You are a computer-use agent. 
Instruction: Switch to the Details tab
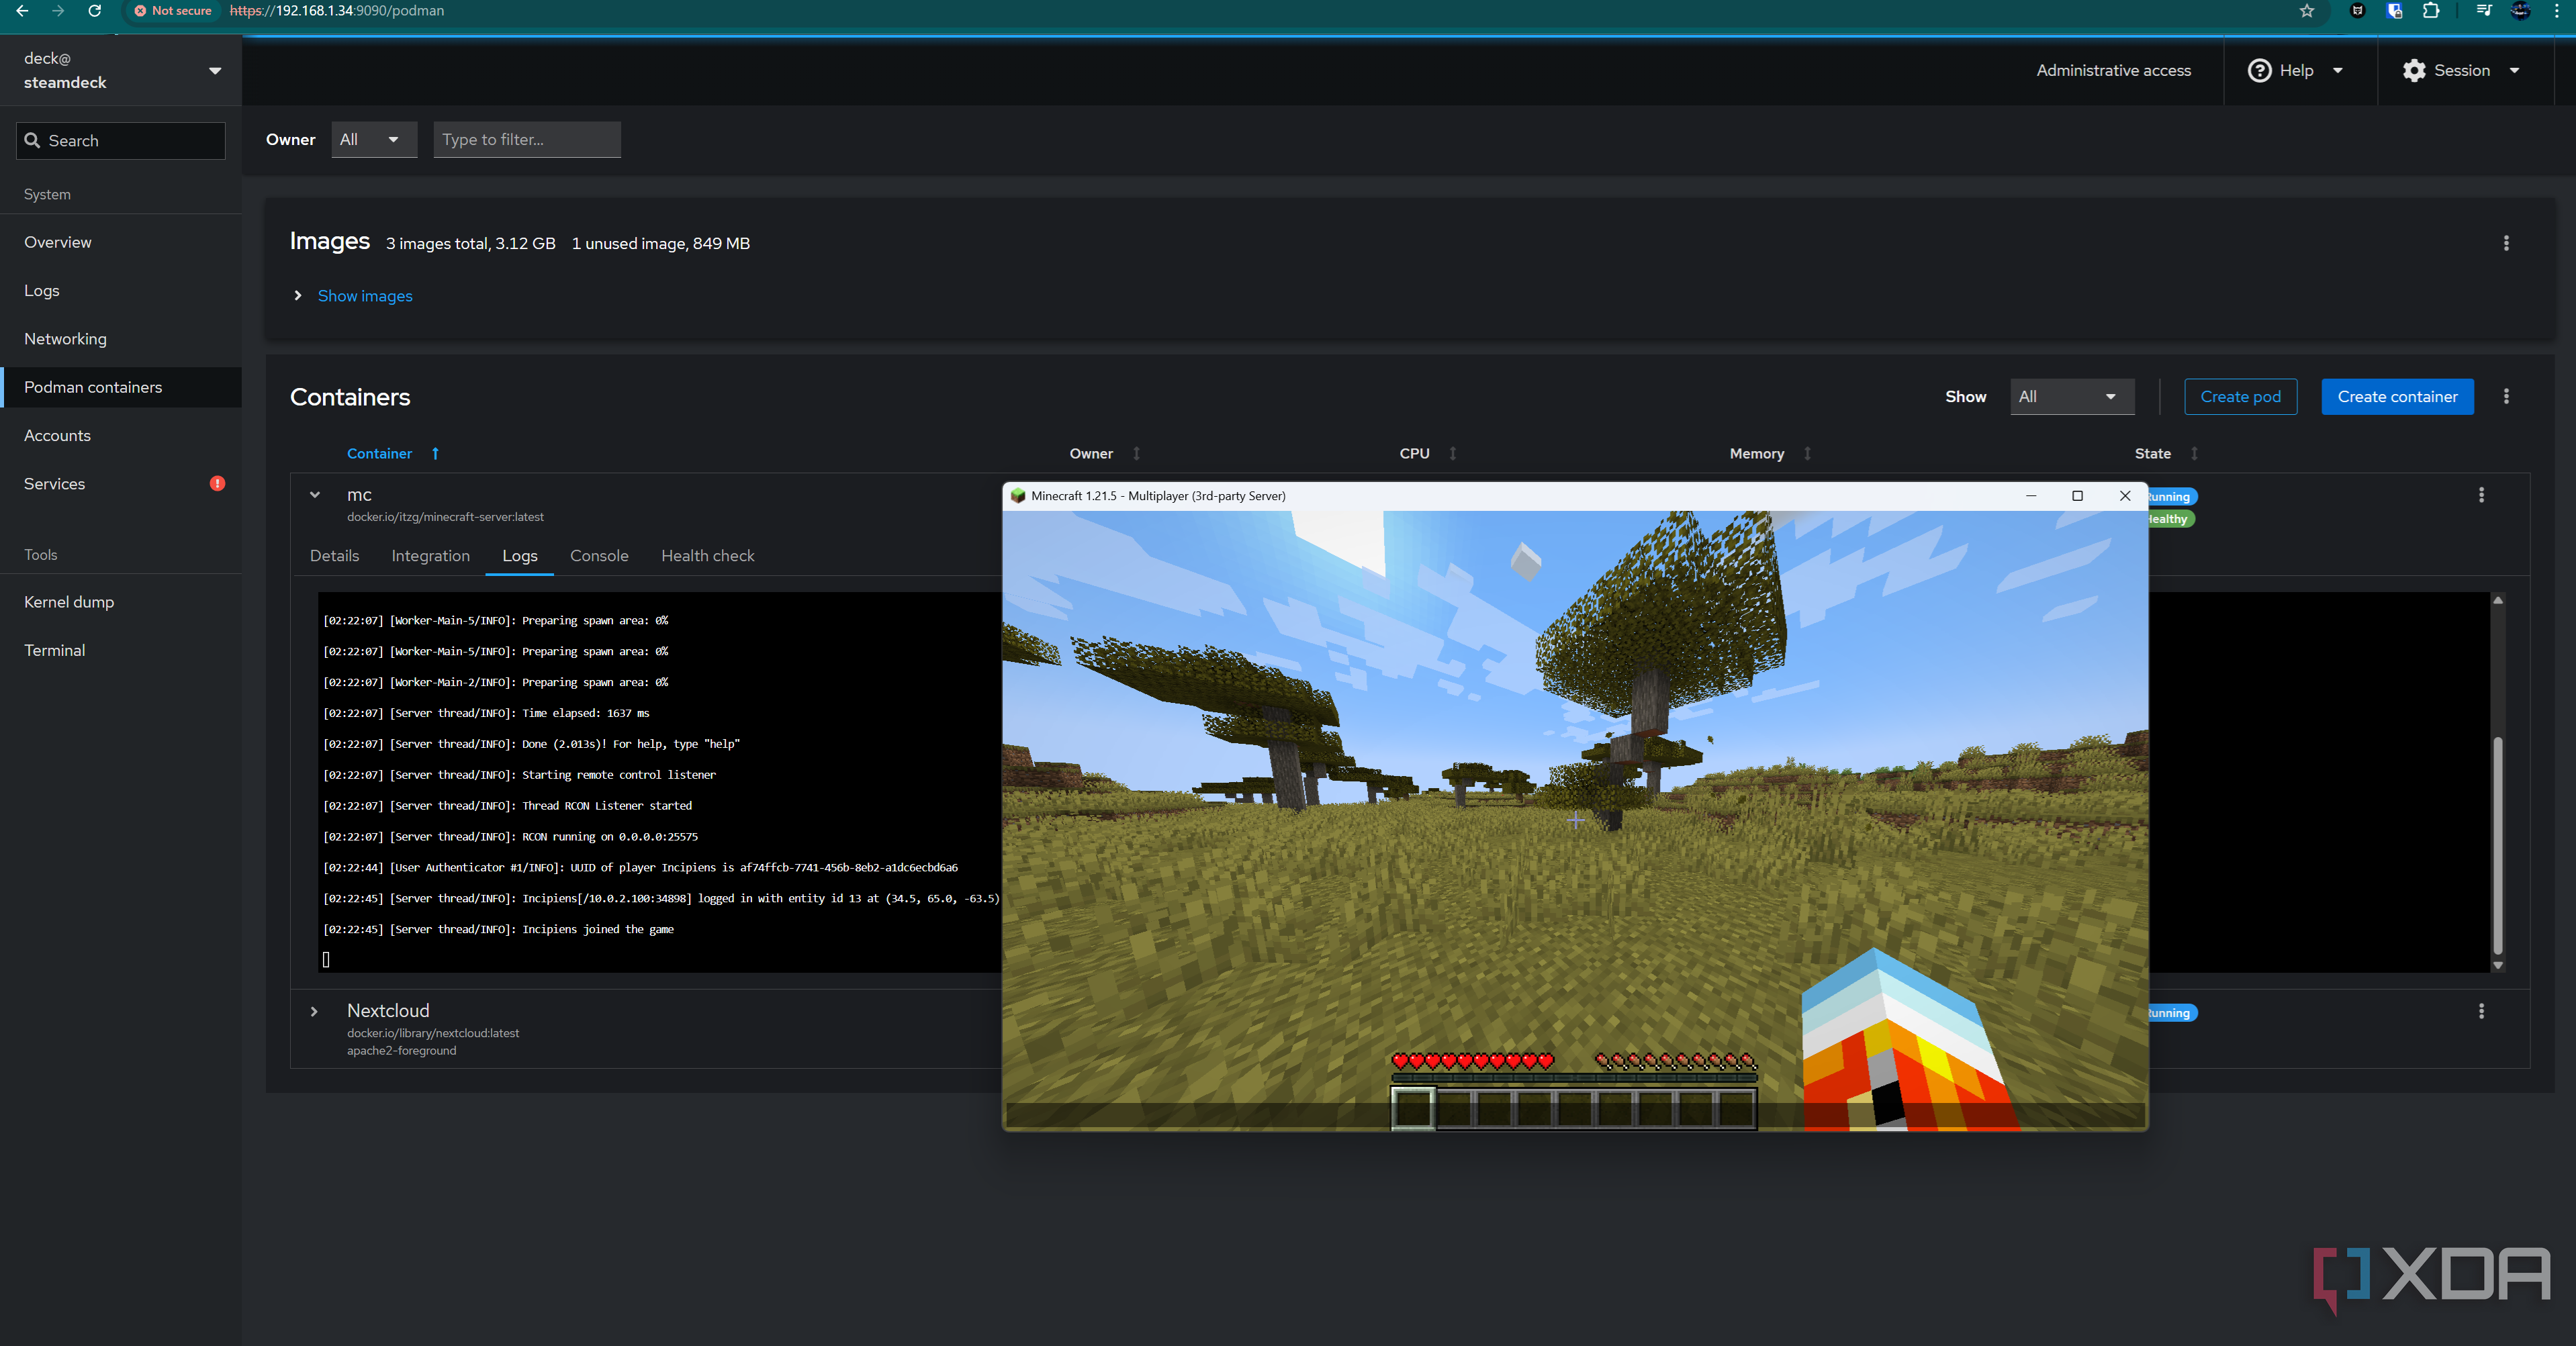(334, 555)
